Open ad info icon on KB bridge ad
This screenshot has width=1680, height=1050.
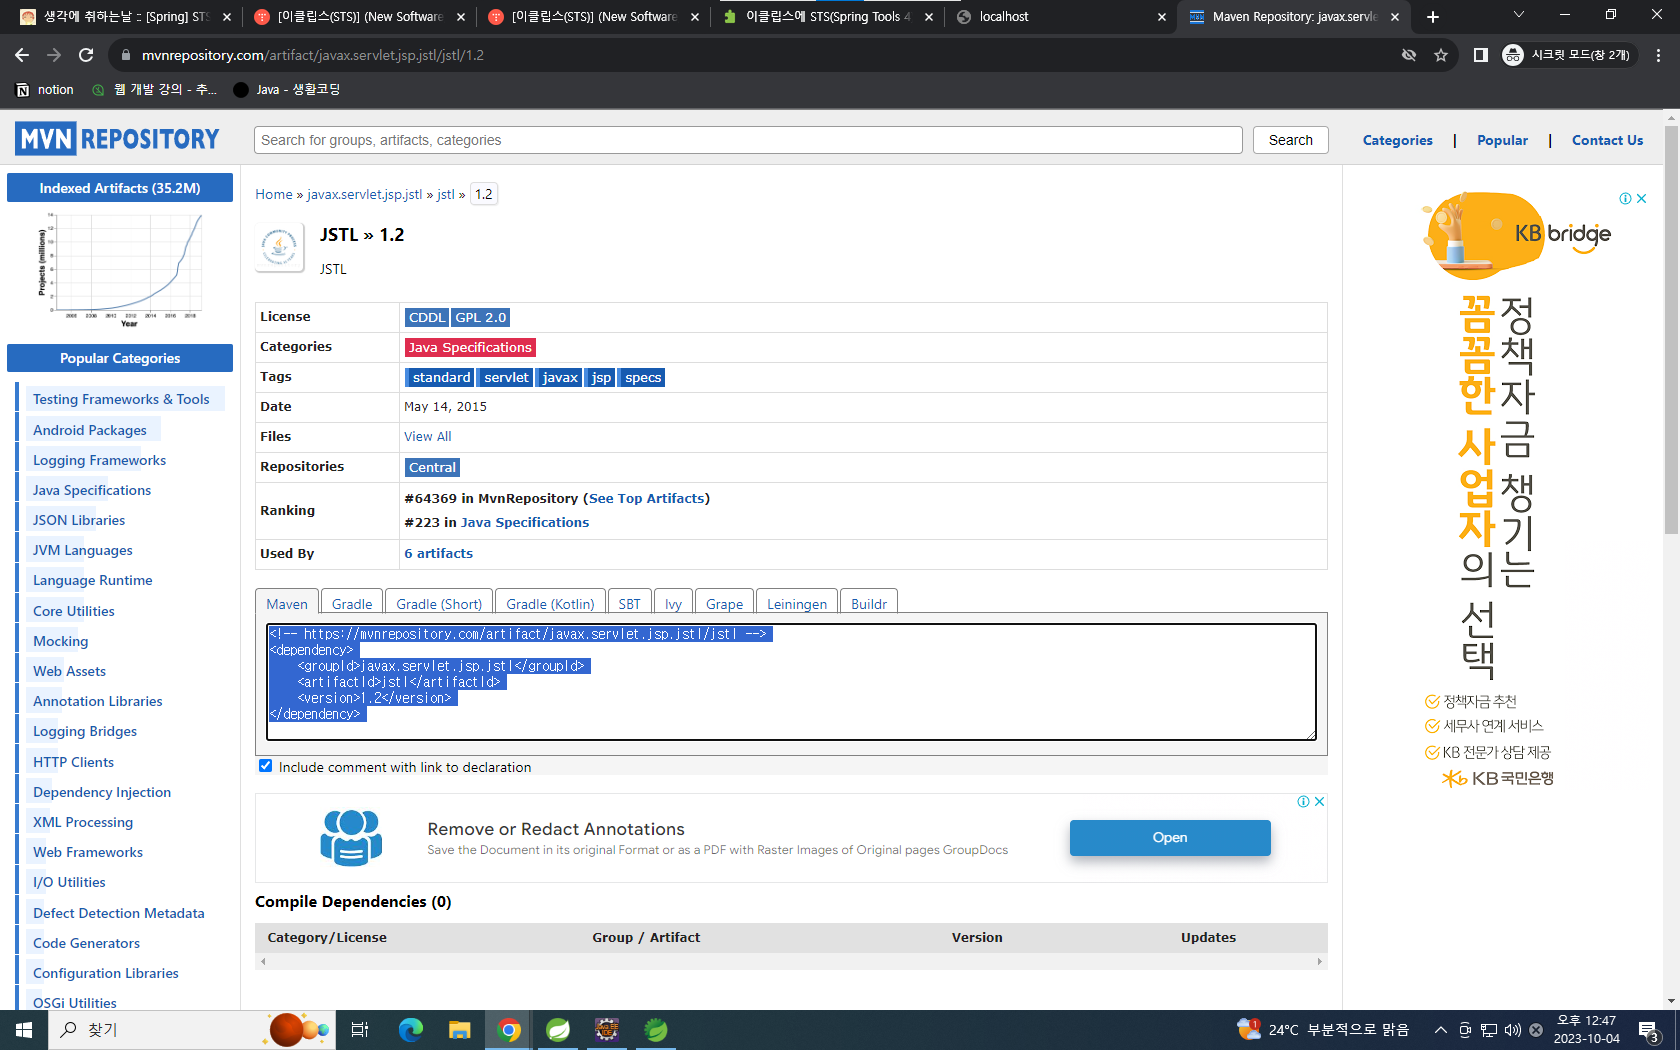1626,199
